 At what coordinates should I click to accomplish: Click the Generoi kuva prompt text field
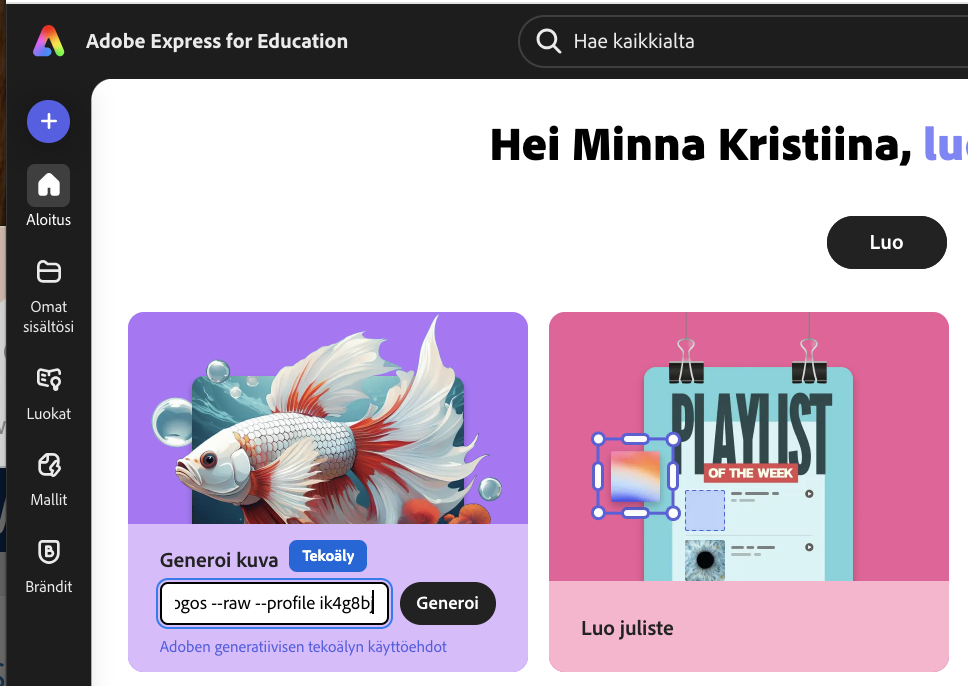coord(274,603)
